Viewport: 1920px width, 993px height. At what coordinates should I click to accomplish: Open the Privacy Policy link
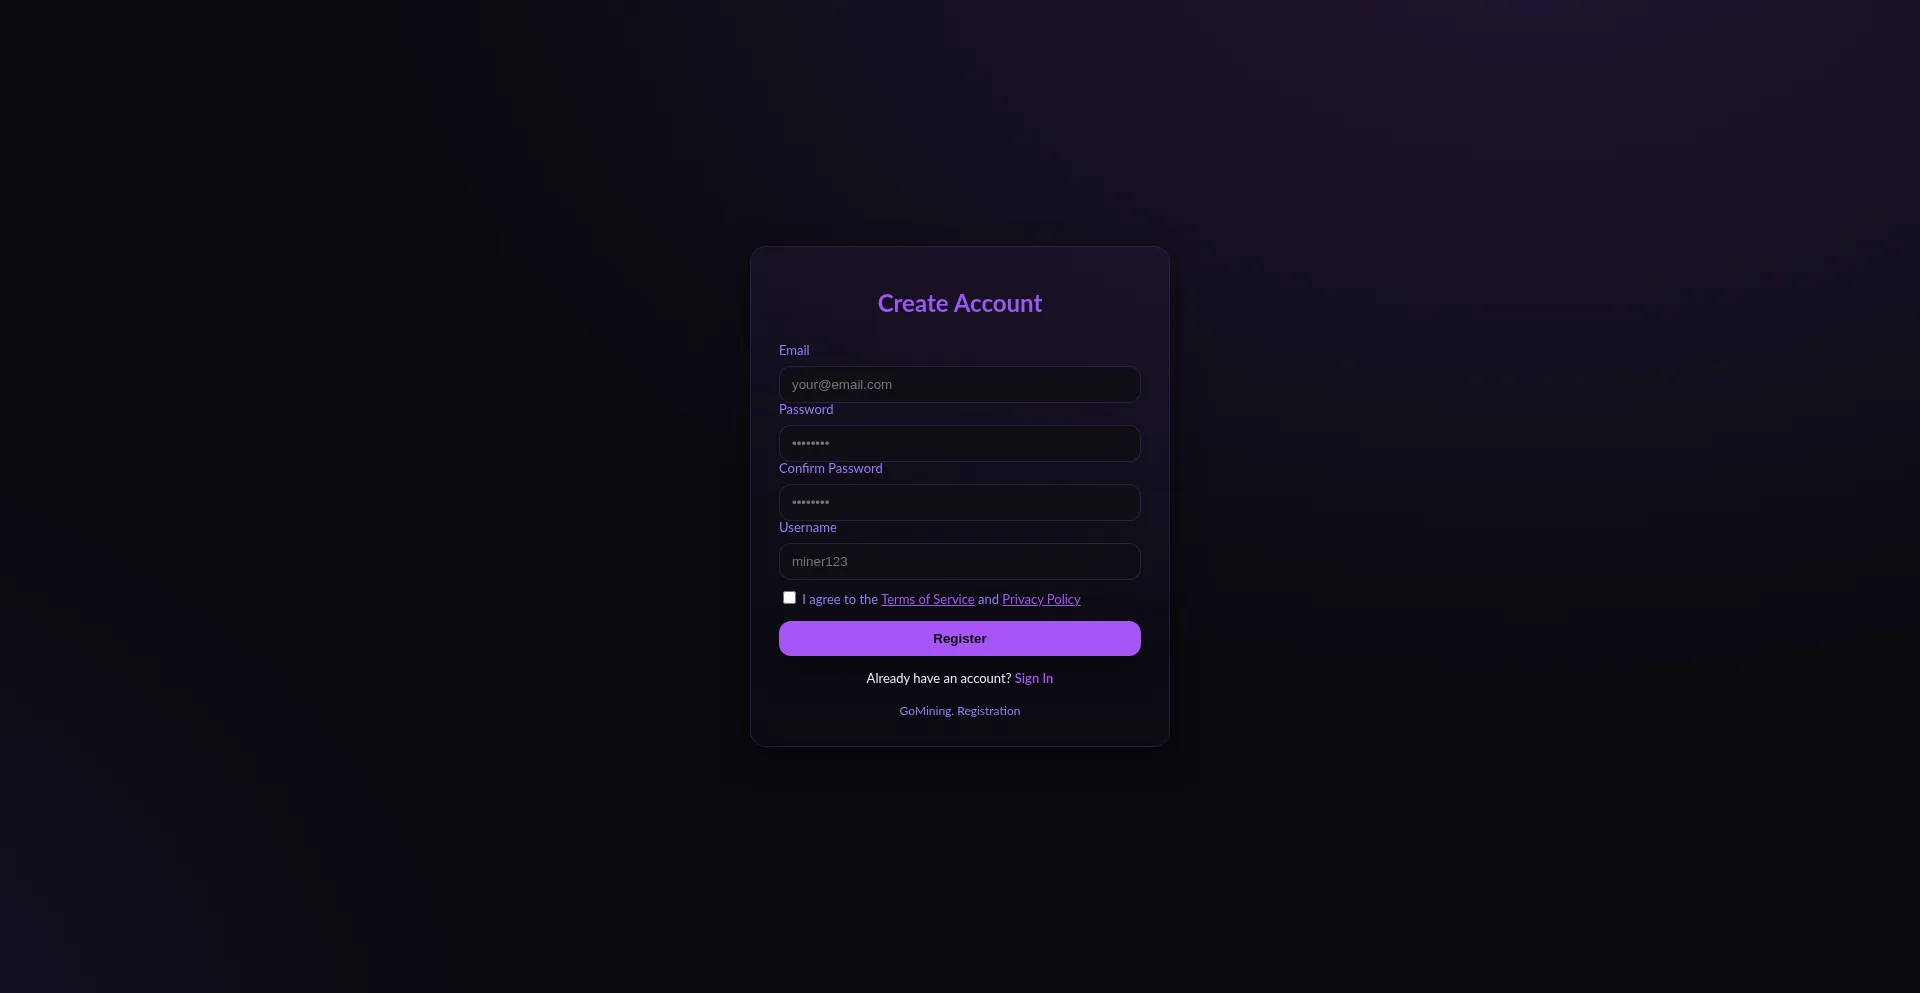pos(1041,599)
